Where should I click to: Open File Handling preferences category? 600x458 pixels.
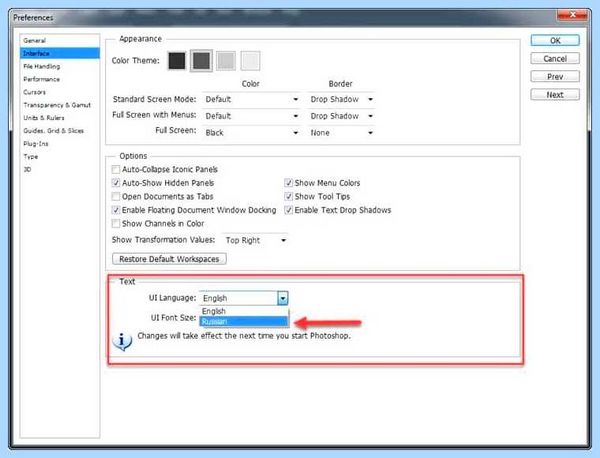point(60,66)
